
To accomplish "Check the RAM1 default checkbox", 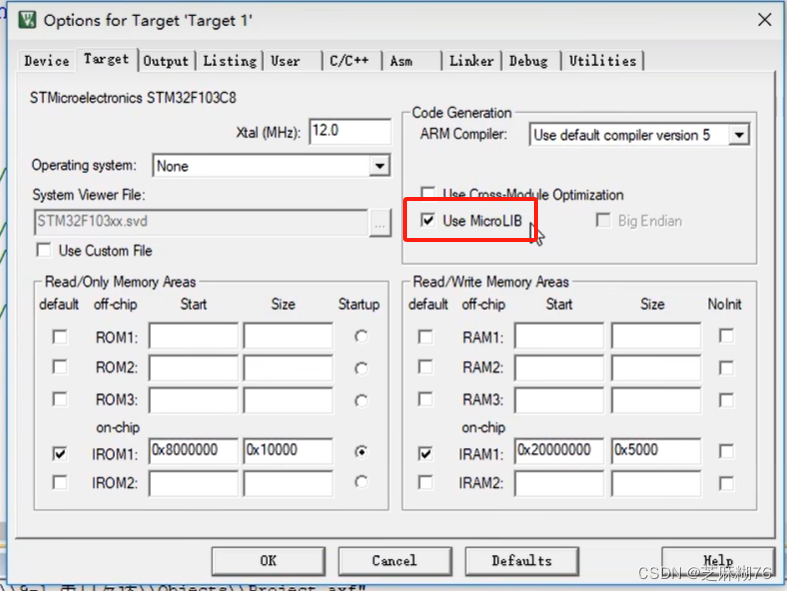I will (x=426, y=336).
